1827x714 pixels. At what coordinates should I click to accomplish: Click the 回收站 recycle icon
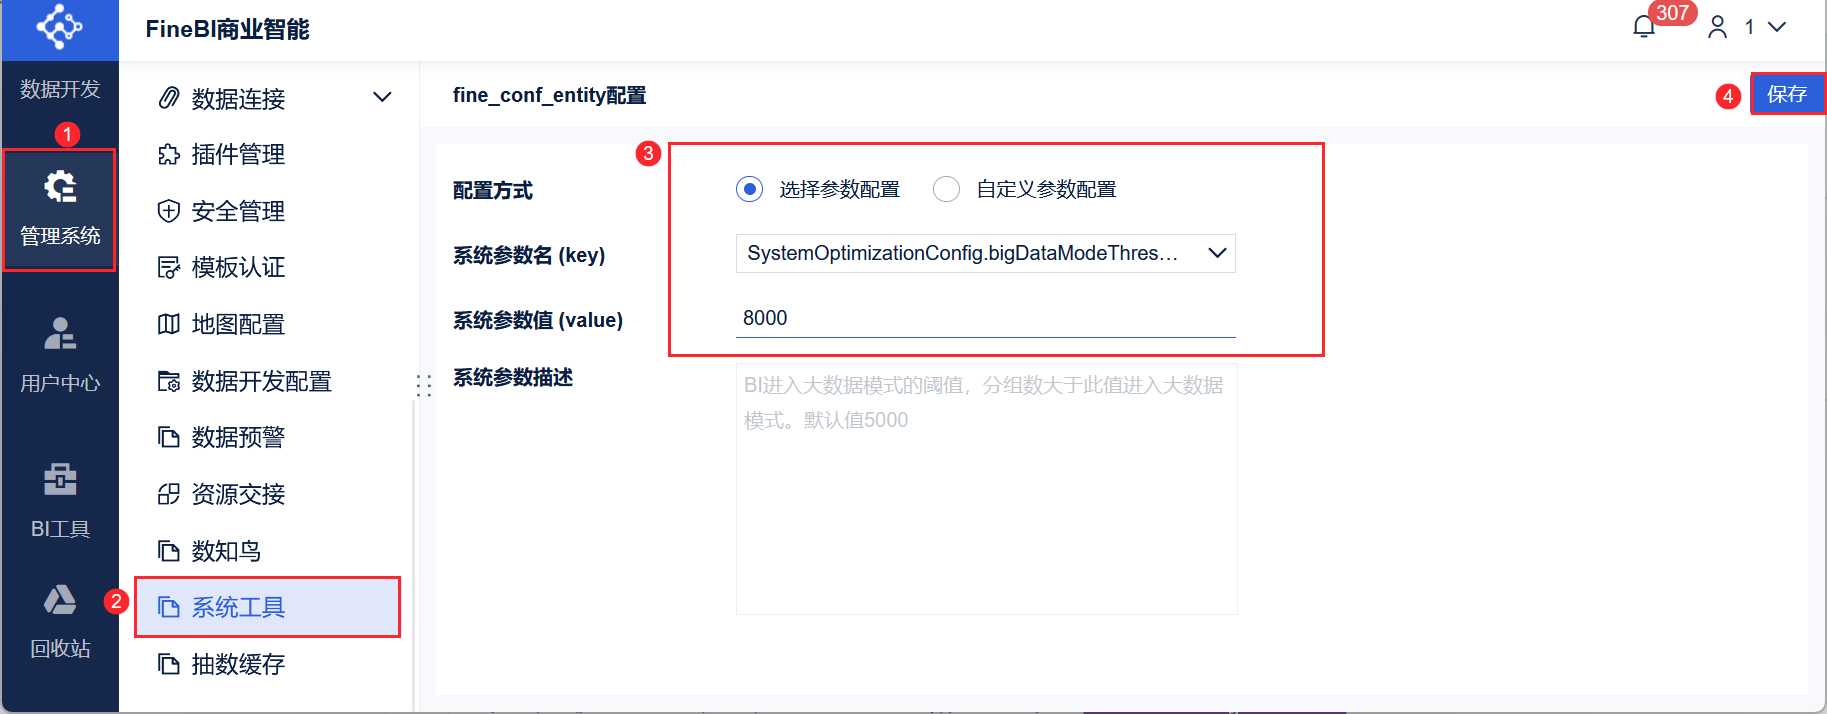[x=60, y=599]
